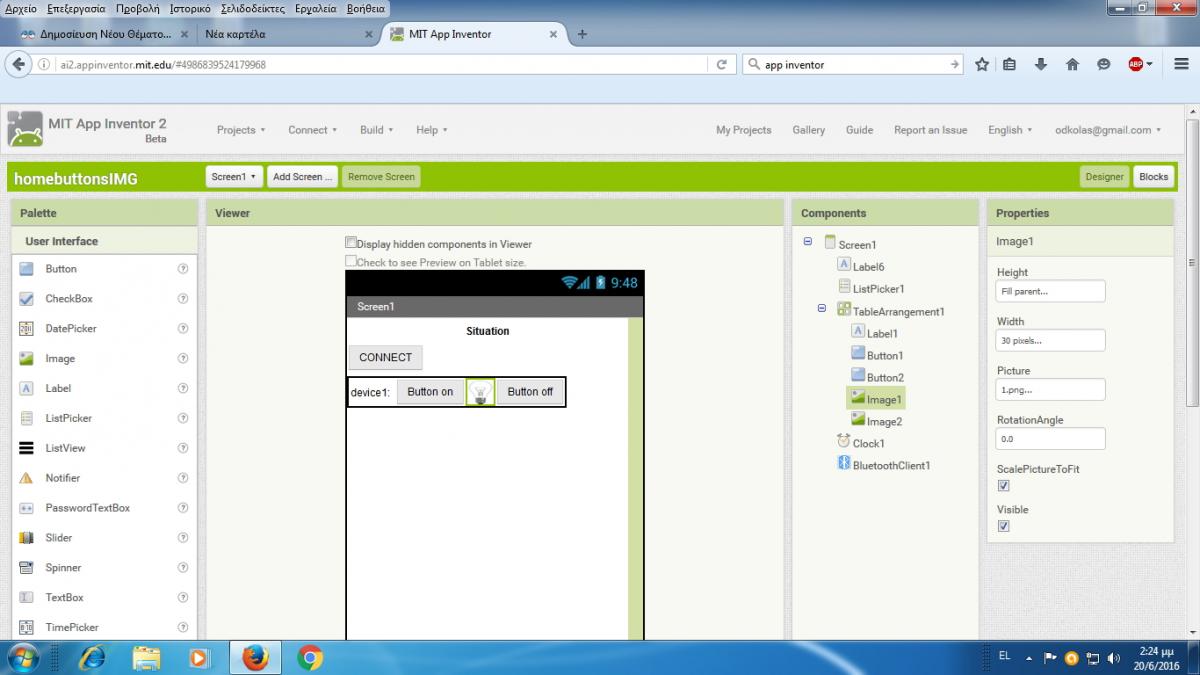Open odkolas@gmail.com account dropdown
Image resolution: width=1200 pixels, height=675 pixels.
tap(1108, 130)
